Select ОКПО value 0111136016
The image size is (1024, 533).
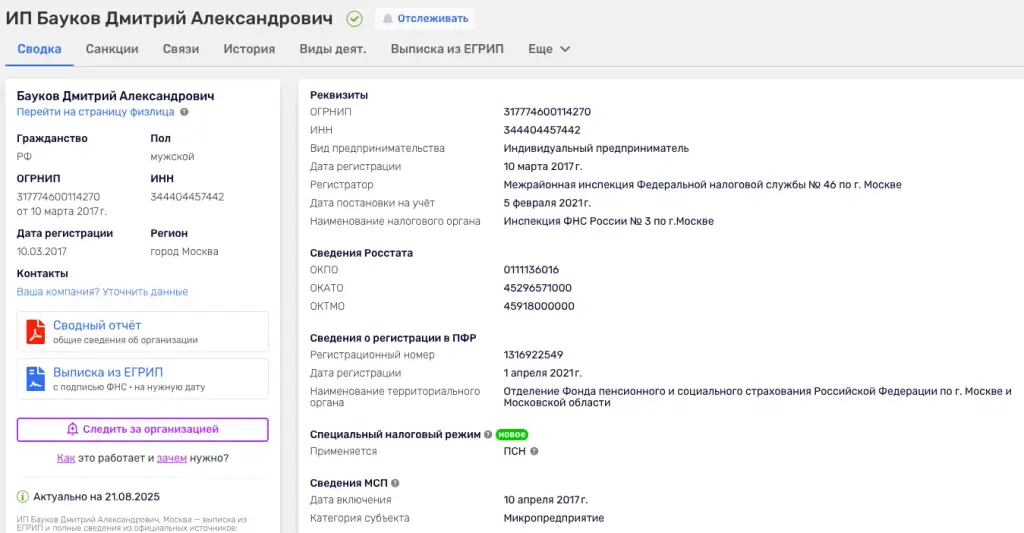[x=531, y=270]
